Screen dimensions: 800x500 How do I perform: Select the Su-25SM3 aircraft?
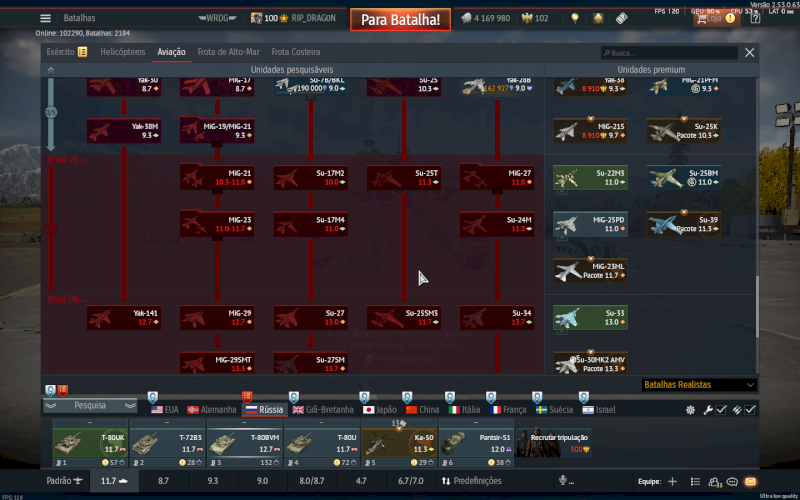tap(404, 318)
